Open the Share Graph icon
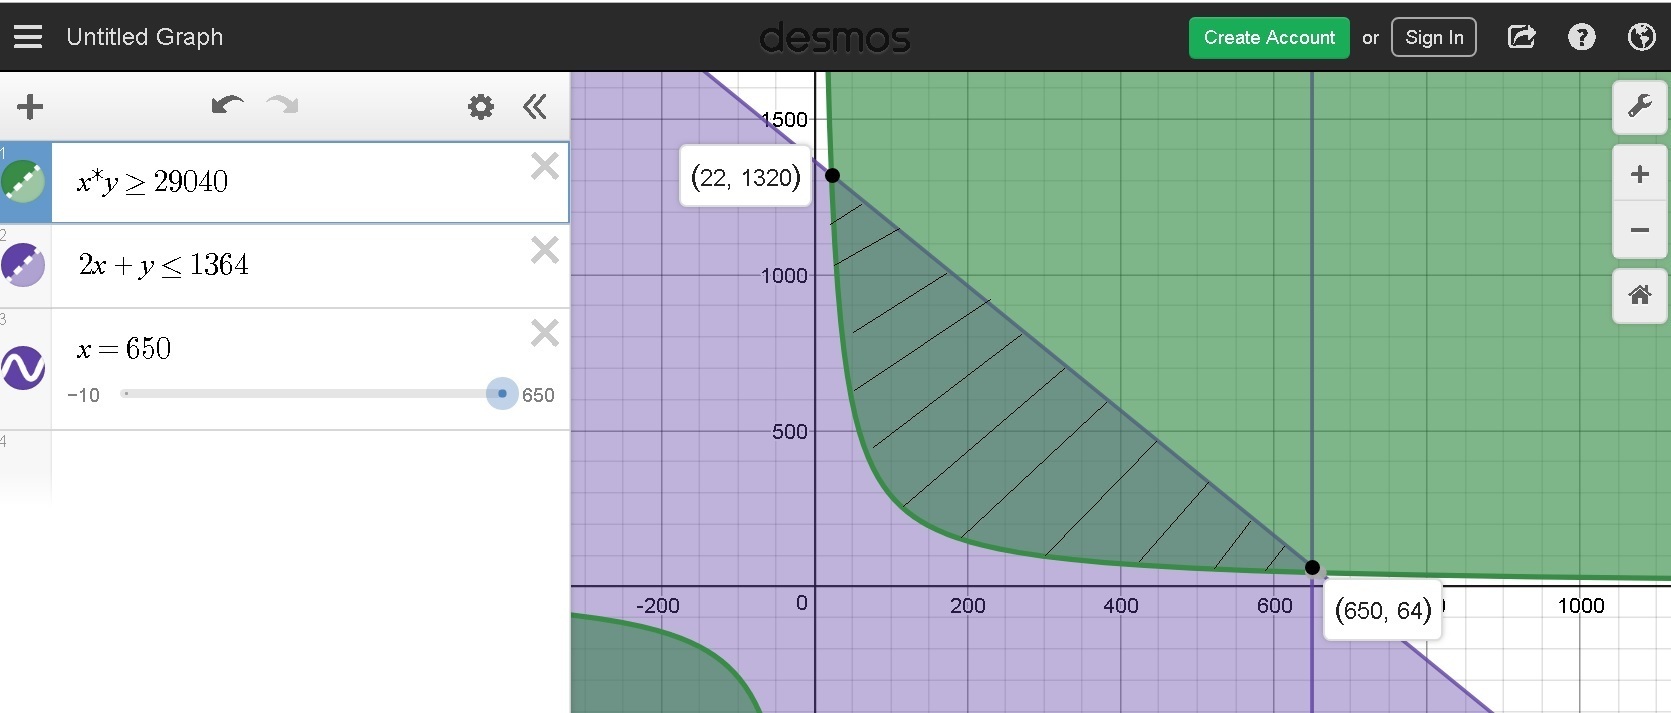 pos(1521,37)
